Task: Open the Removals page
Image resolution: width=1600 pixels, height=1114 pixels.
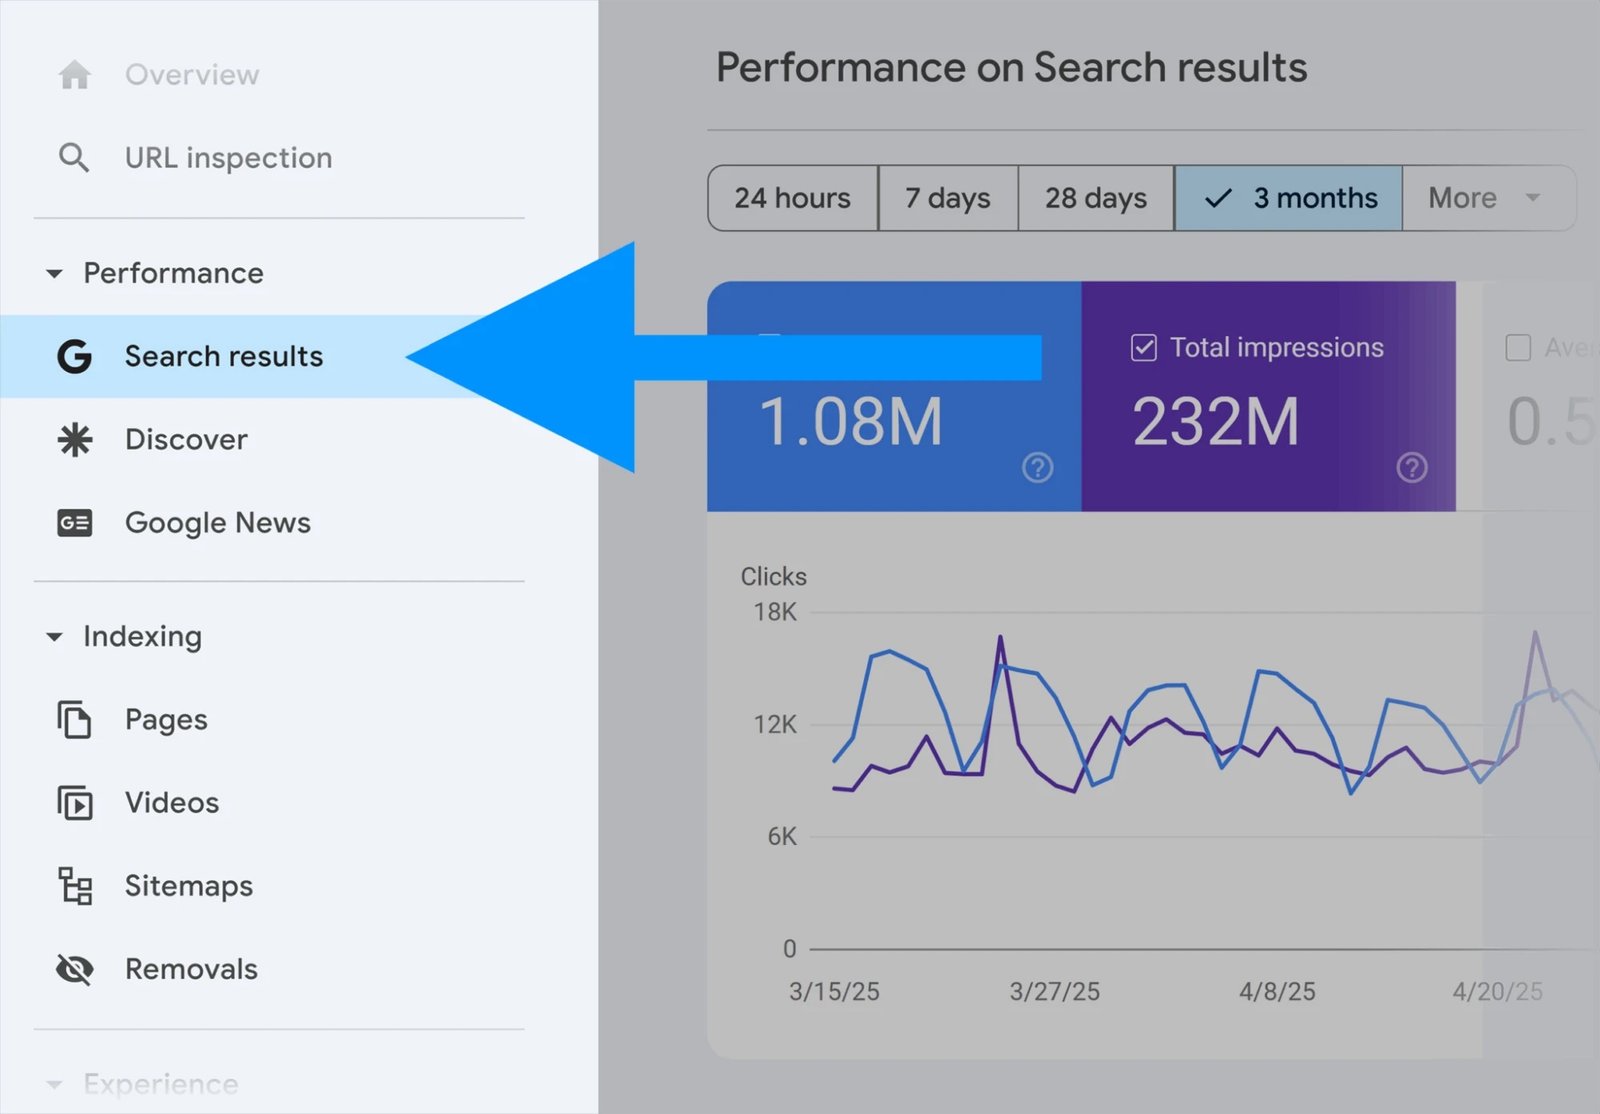Action: tap(191, 969)
